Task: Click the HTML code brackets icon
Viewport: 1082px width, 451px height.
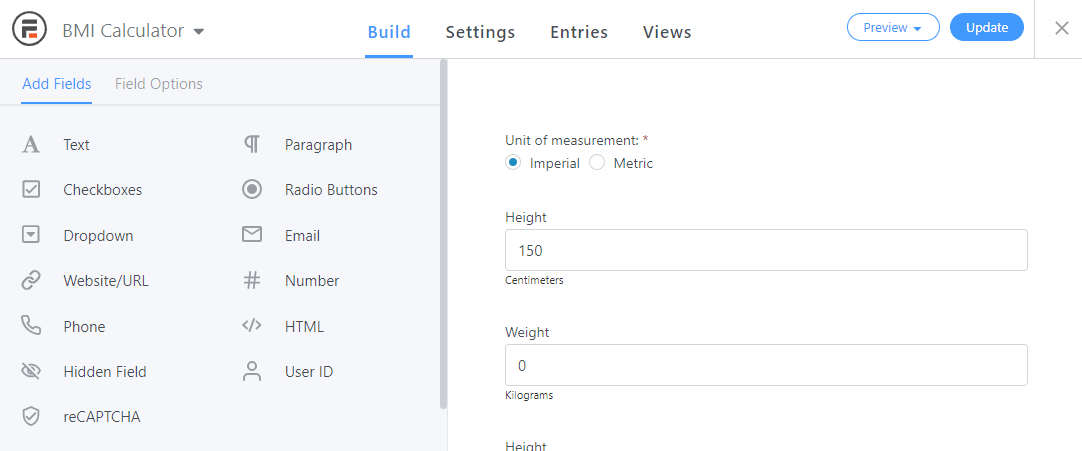Action: tap(252, 327)
